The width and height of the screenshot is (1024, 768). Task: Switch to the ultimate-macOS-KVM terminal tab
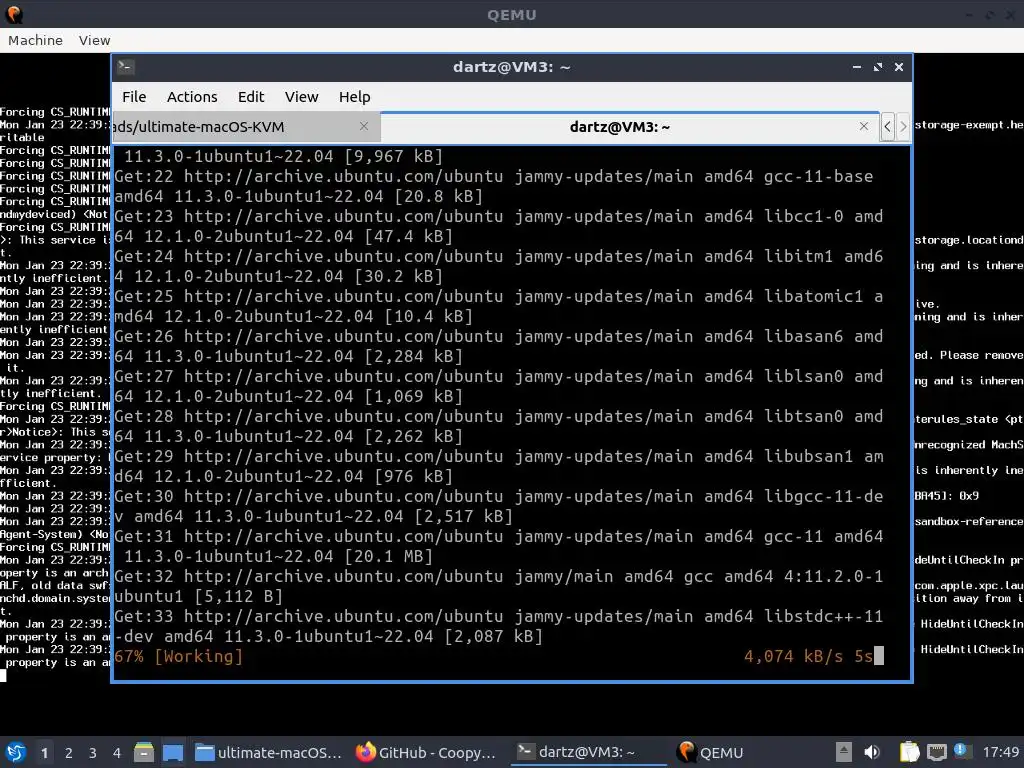(246, 127)
